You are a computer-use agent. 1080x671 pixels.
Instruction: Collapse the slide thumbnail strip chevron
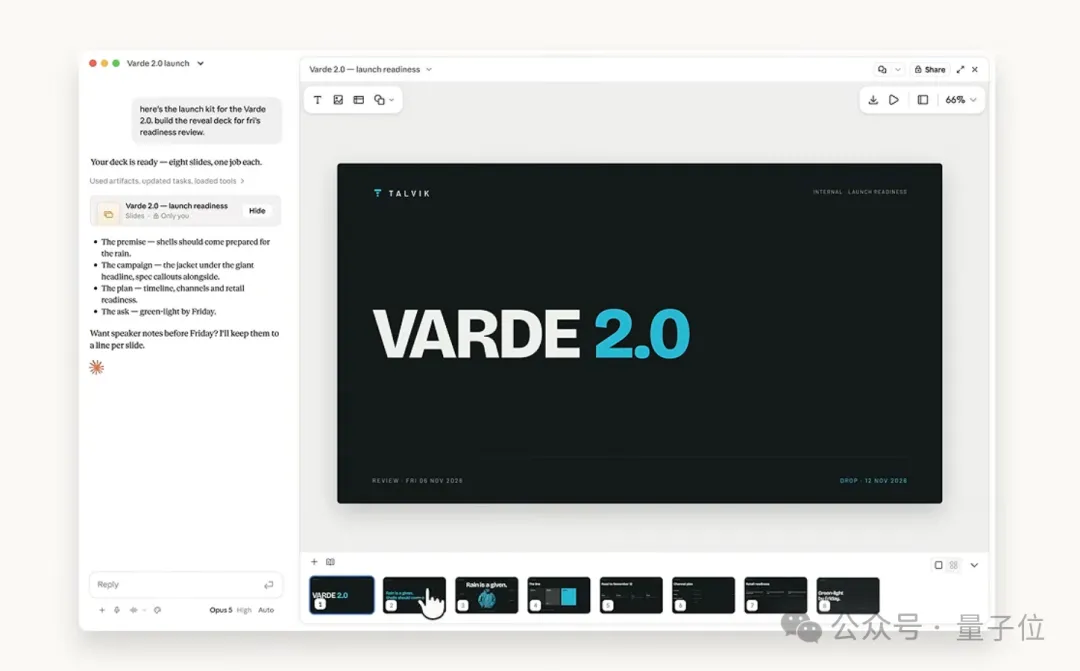tap(974, 565)
